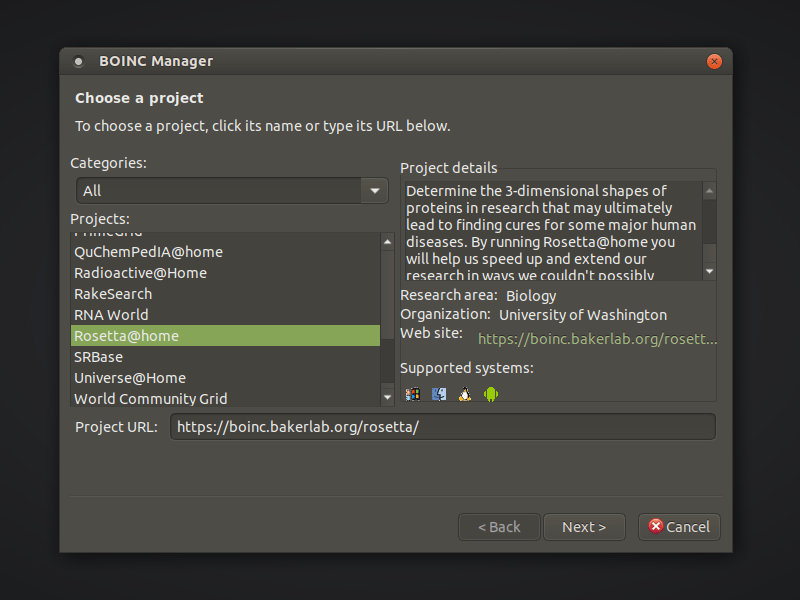Click the project description text box

pos(554,231)
